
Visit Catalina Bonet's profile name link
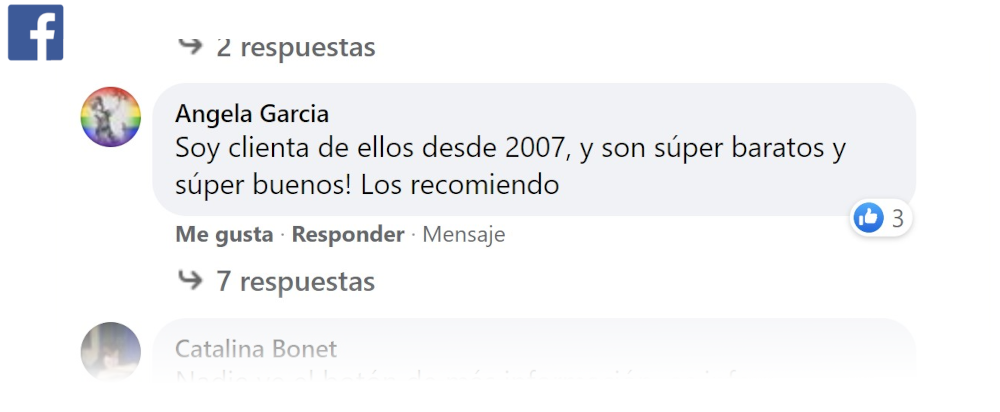pyautogui.click(x=255, y=349)
